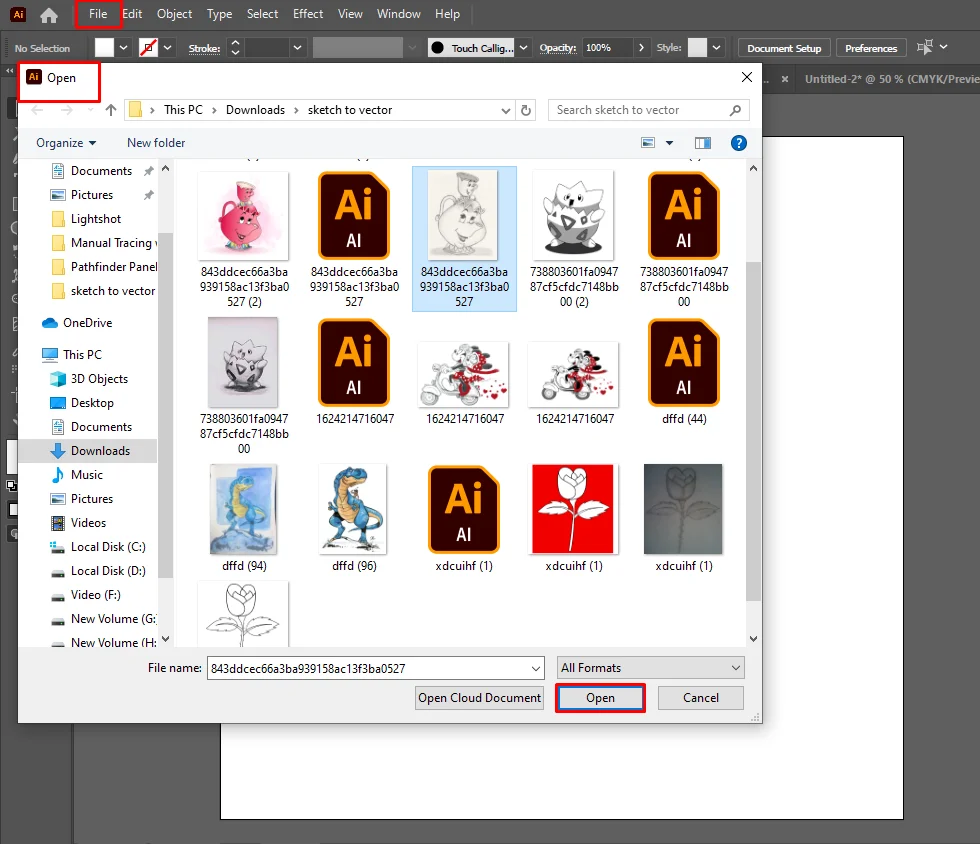Click the white Fill color swatch
The height and width of the screenshot is (844, 980).
click(104, 48)
